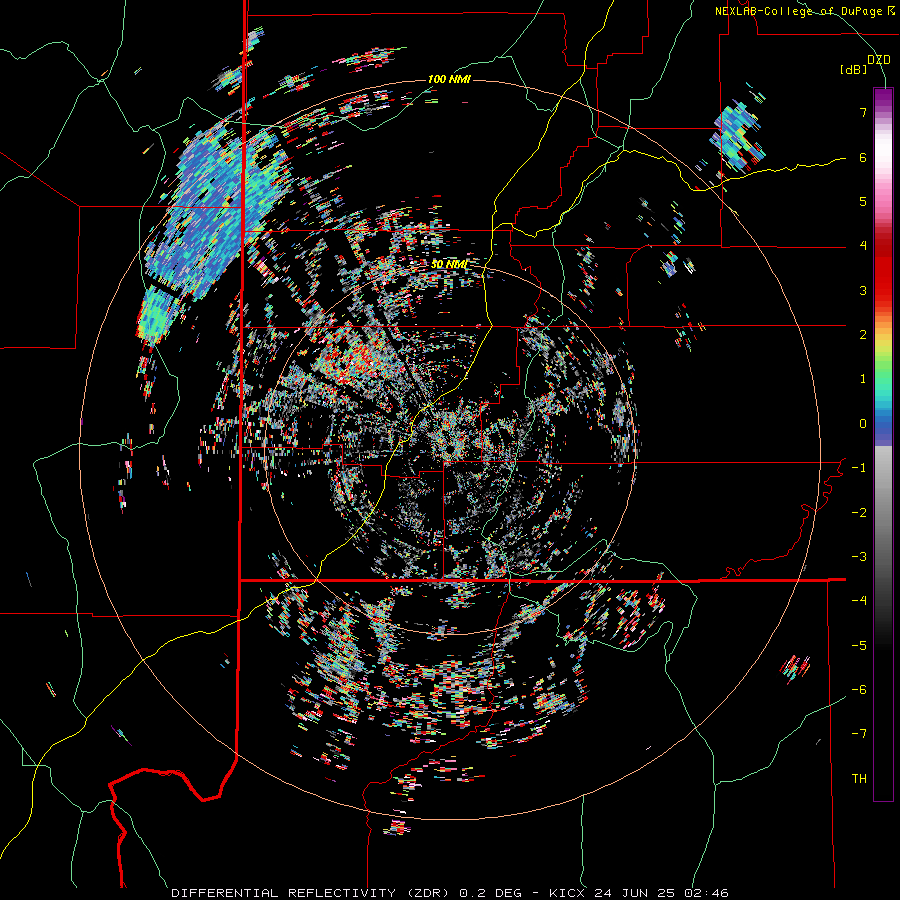The height and width of the screenshot is (900, 900).
Task: Click the -1 value on the color scale
Action: pyautogui.click(x=859, y=468)
